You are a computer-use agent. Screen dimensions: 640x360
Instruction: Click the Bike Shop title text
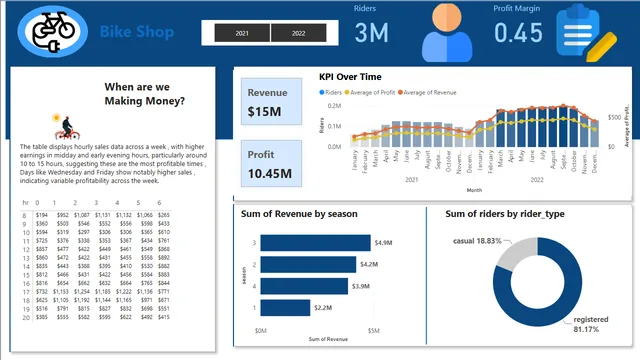pos(137,32)
